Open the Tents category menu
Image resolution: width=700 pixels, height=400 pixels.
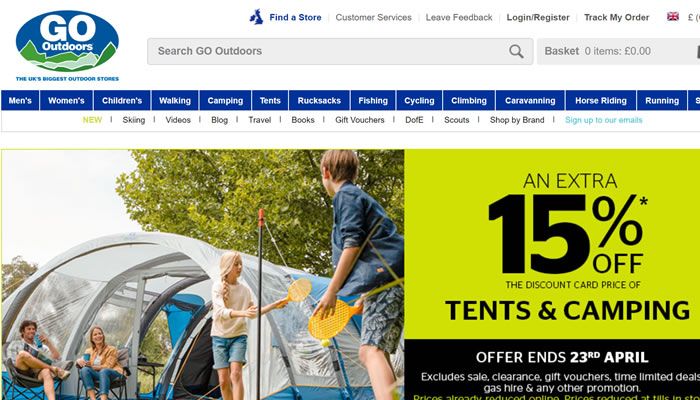pos(270,100)
